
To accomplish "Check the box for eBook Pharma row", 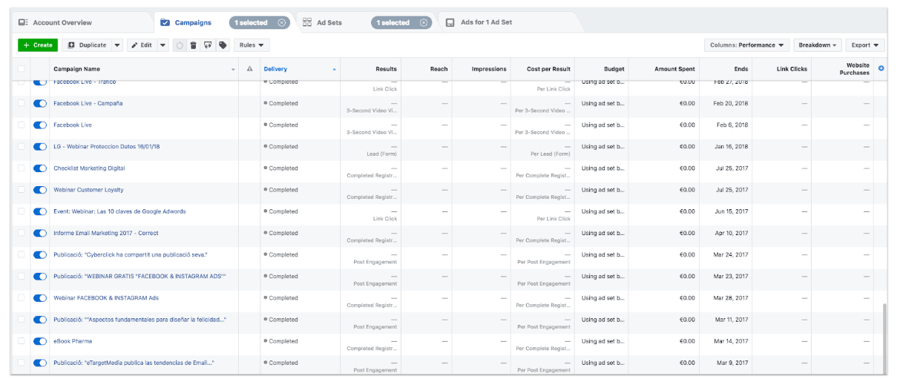I will point(21,341).
